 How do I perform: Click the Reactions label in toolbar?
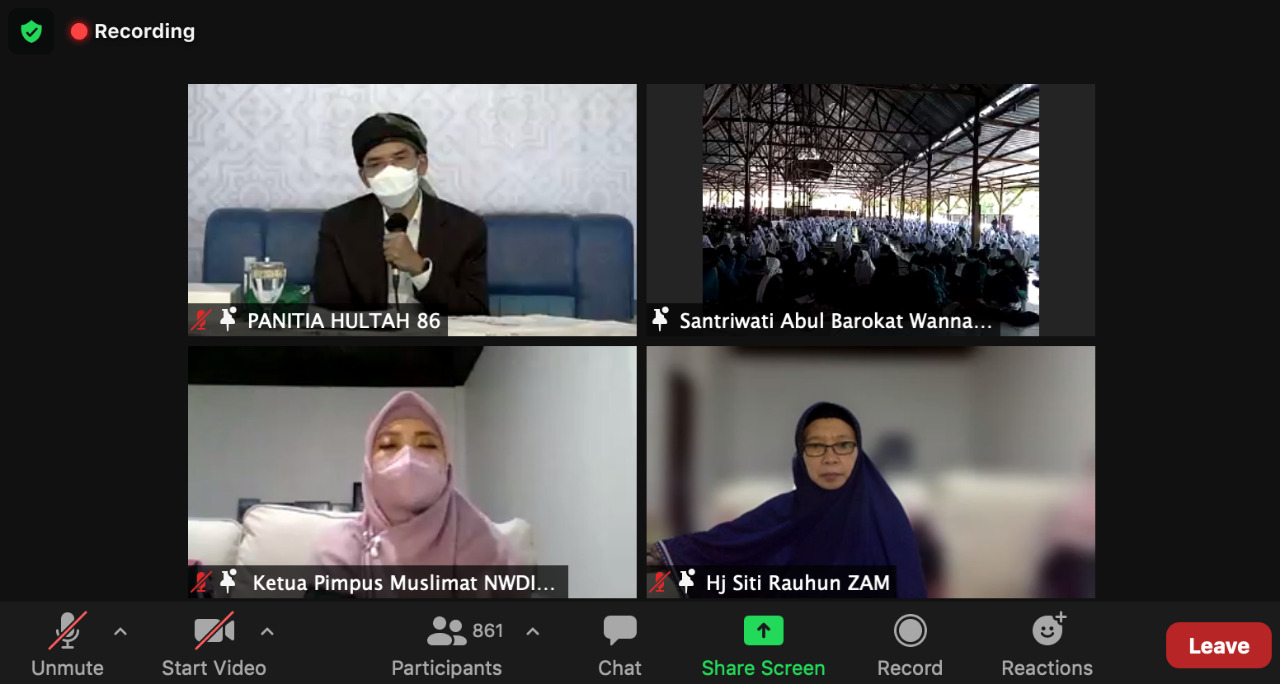pyautogui.click(x=1047, y=668)
